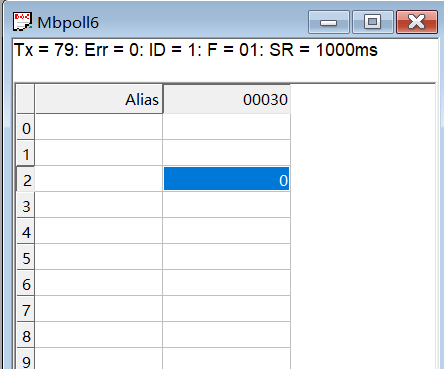Select the top-left corner grid cell
The width and height of the screenshot is (444, 369).
click(26, 99)
